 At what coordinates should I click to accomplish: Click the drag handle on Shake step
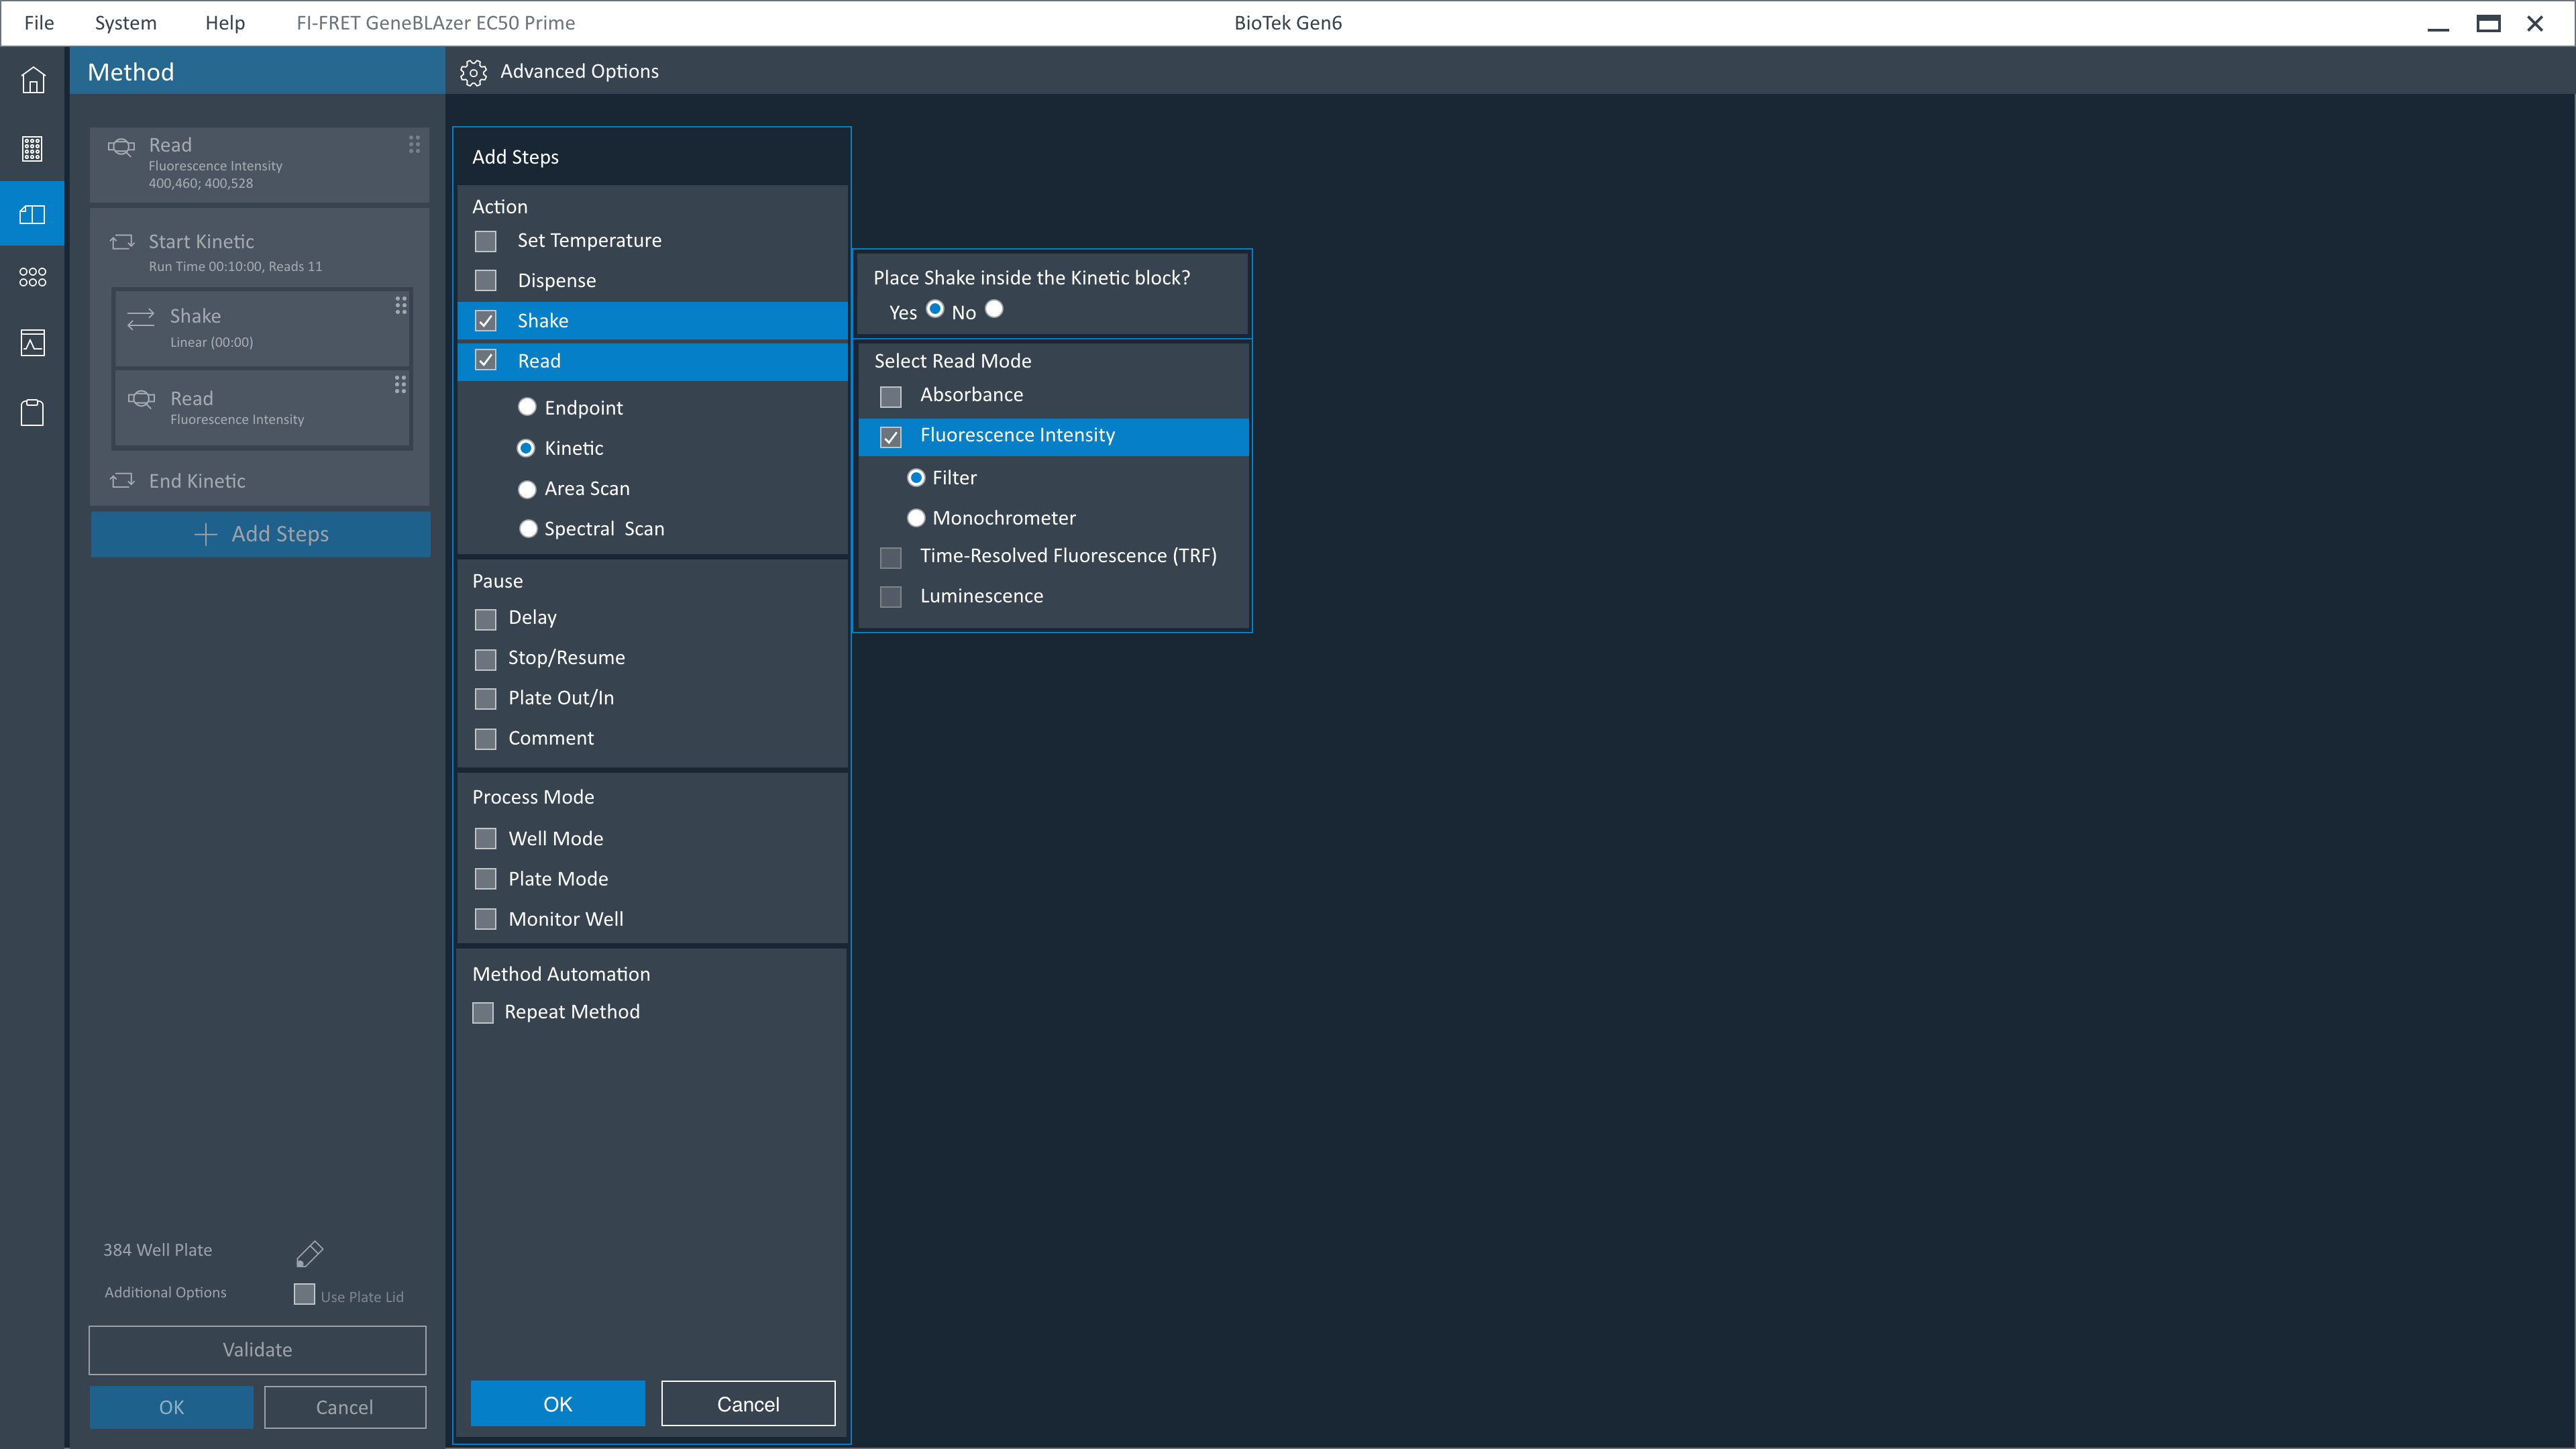coord(400,305)
